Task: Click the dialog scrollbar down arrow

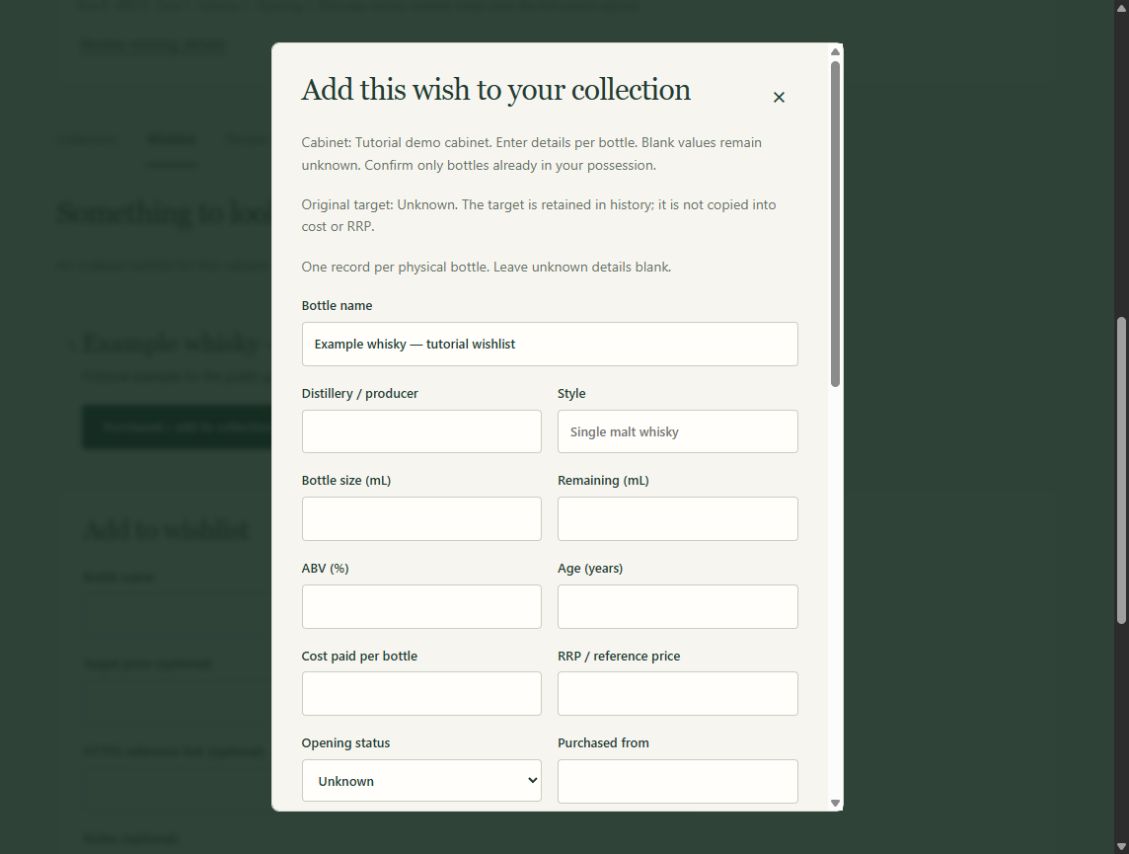Action: click(x=835, y=803)
